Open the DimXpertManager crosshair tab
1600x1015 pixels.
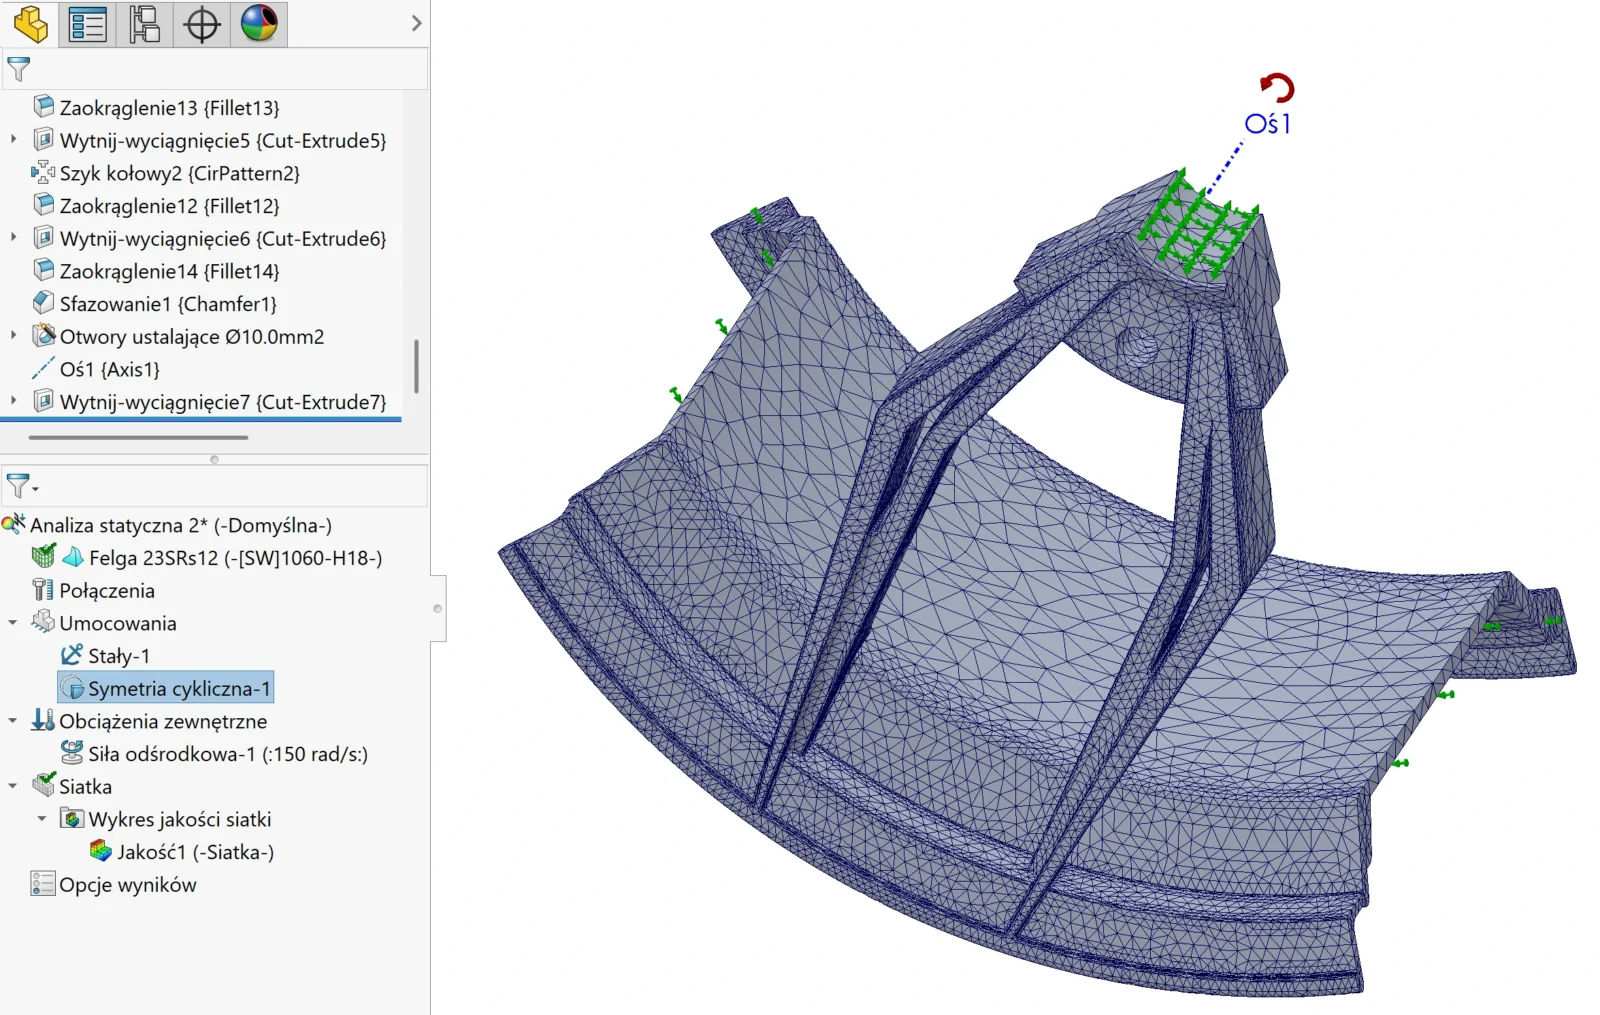pyautogui.click(x=202, y=24)
